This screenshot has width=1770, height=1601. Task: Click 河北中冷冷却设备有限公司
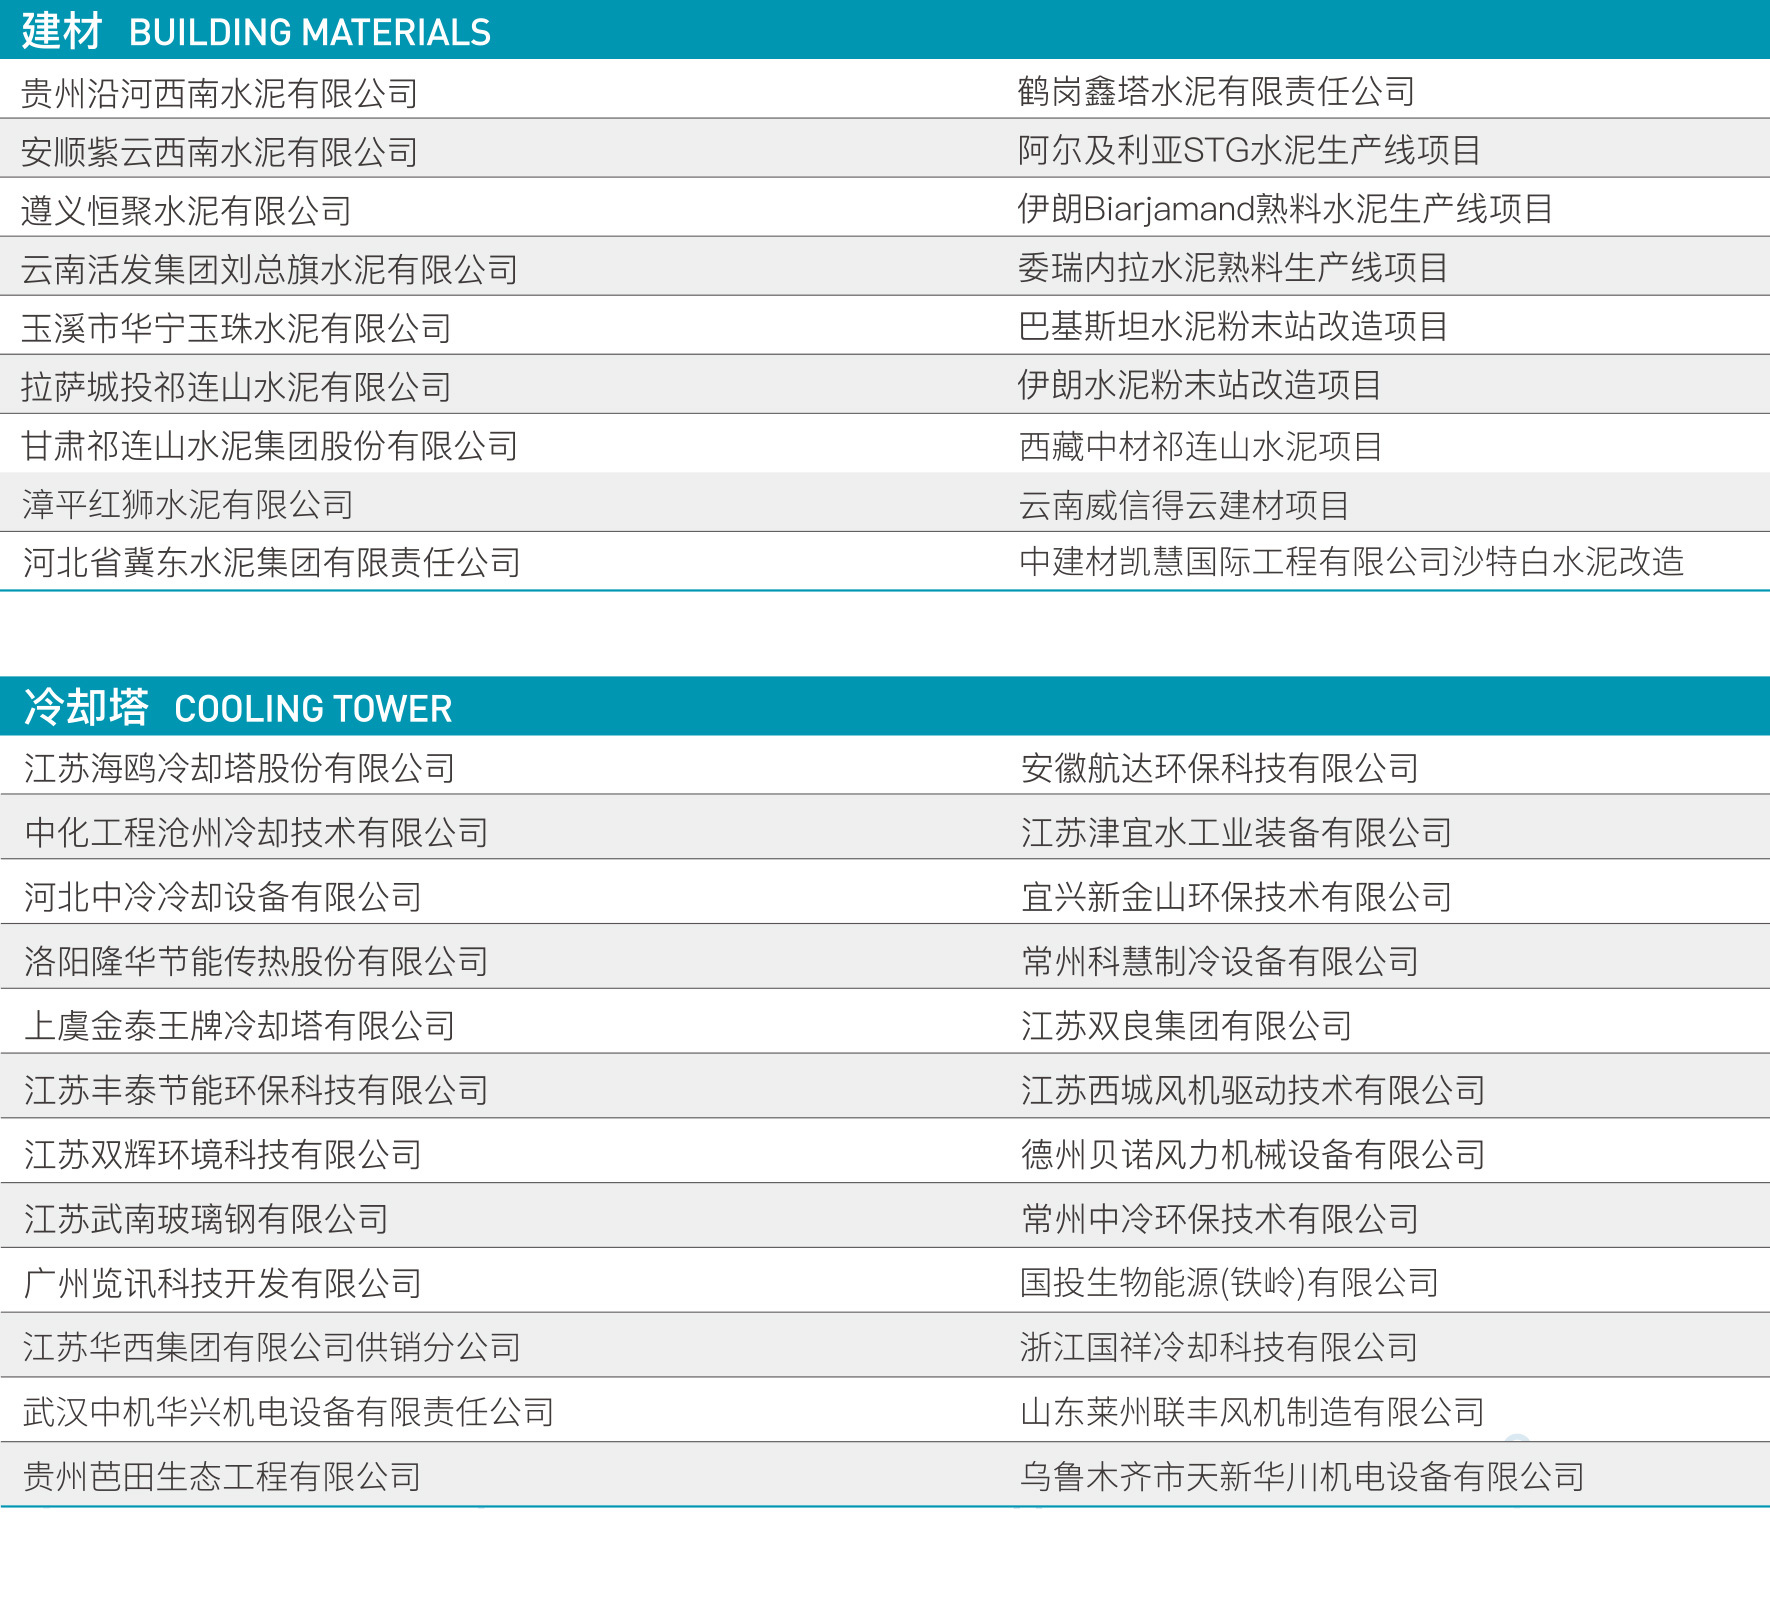coord(223,897)
